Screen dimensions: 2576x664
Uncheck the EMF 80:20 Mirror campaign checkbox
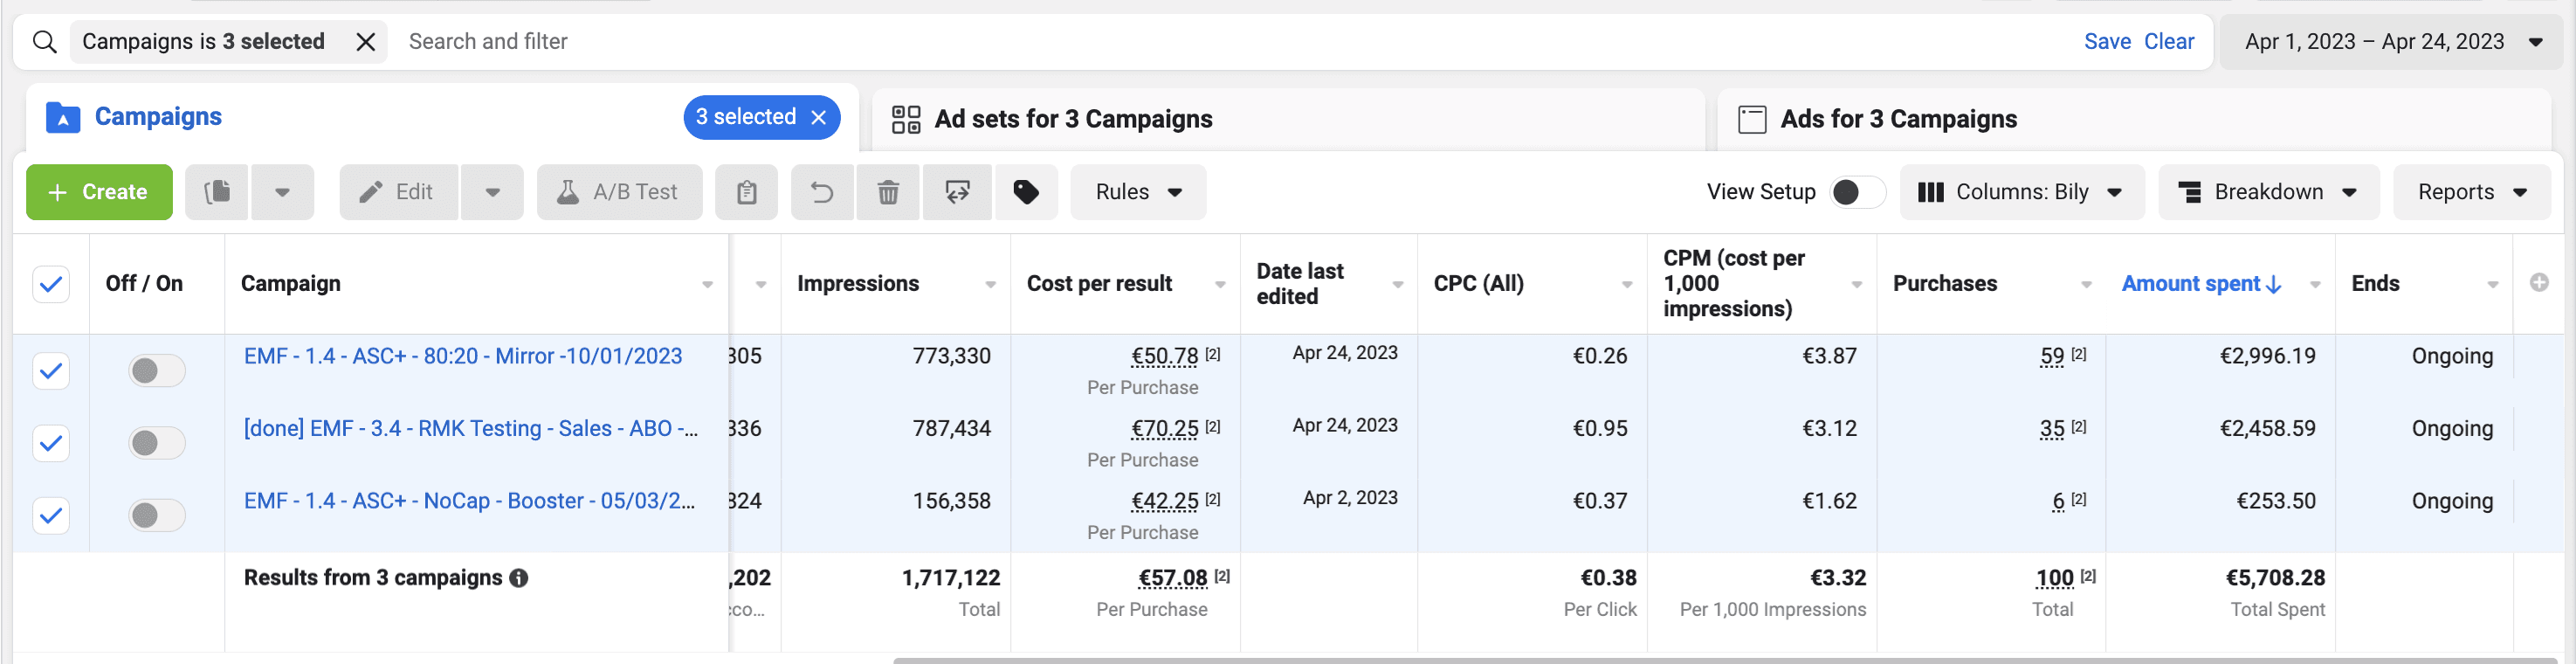tap(51, 371)
